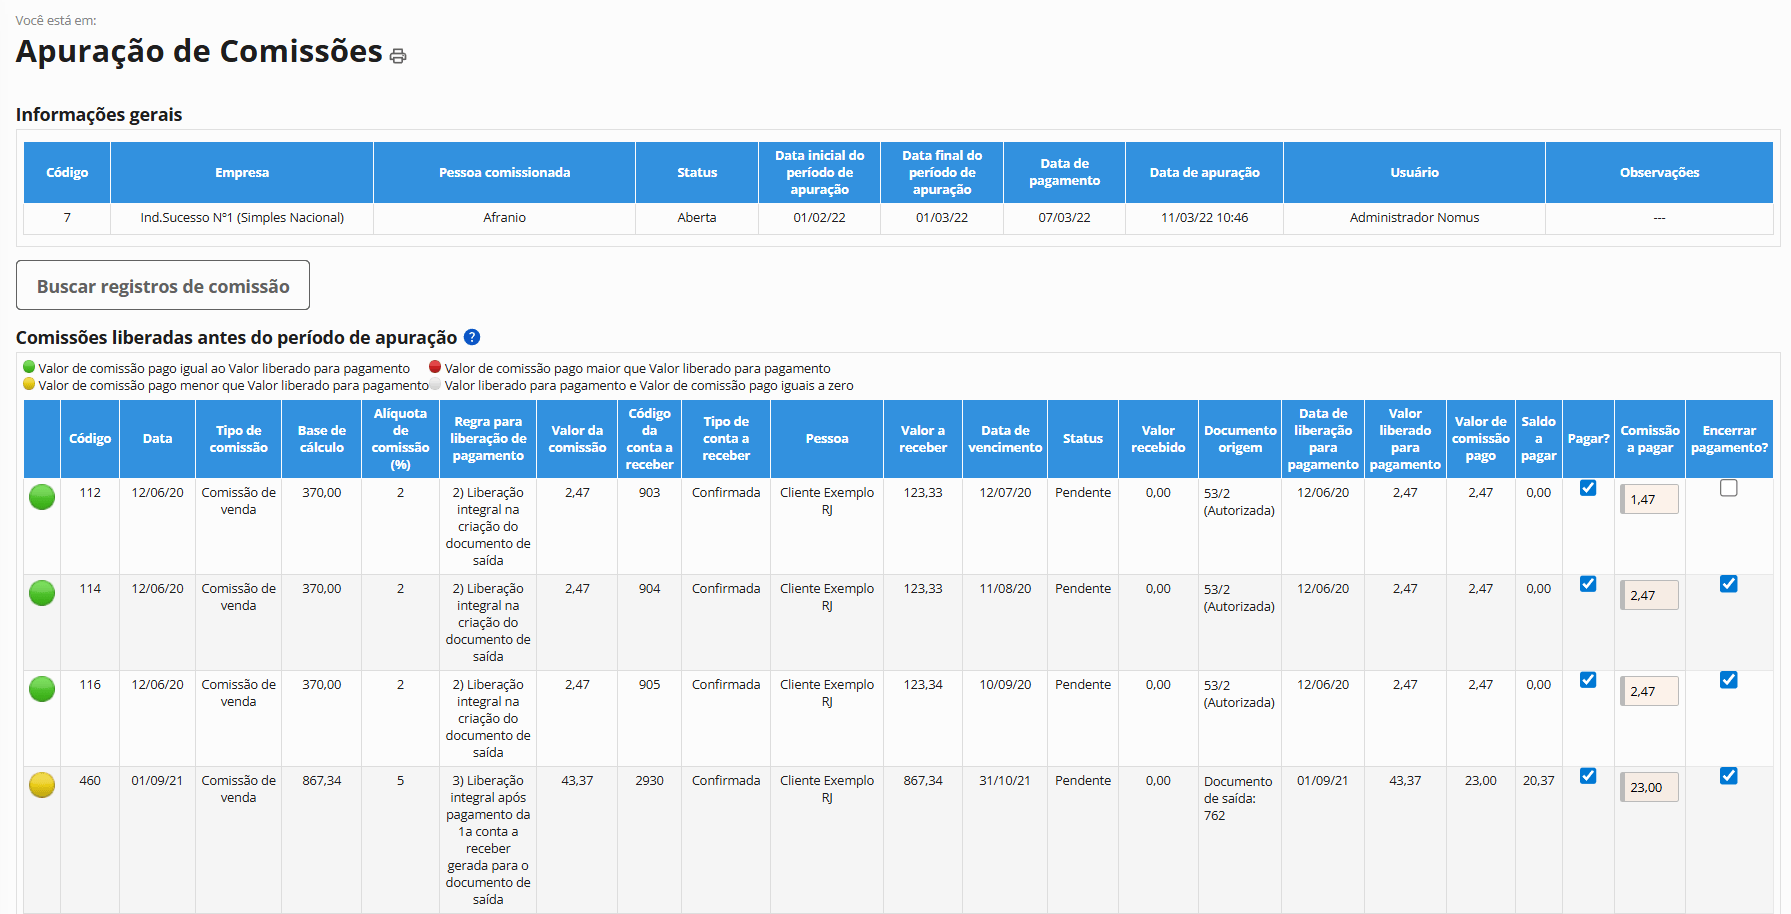Click the print icon beside the page title
The image size is (1791, 914).
coord(398,56)
